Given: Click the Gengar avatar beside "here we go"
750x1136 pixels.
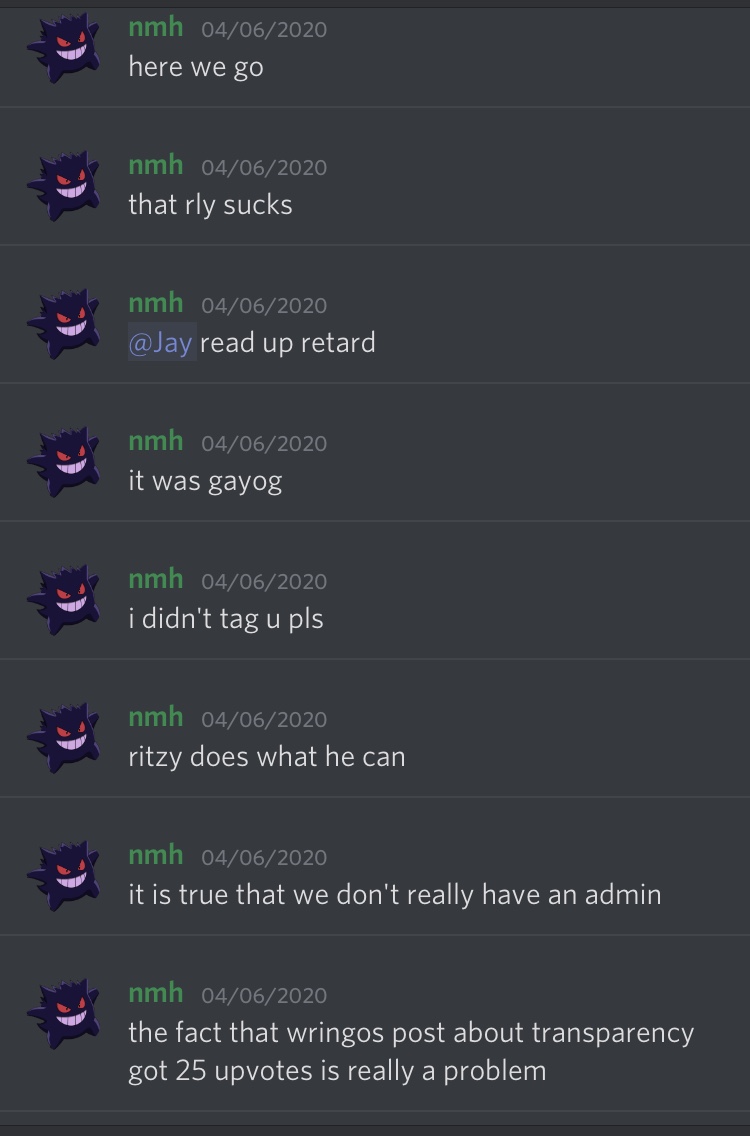Looking at the screenshot, I should pos(64,49).
